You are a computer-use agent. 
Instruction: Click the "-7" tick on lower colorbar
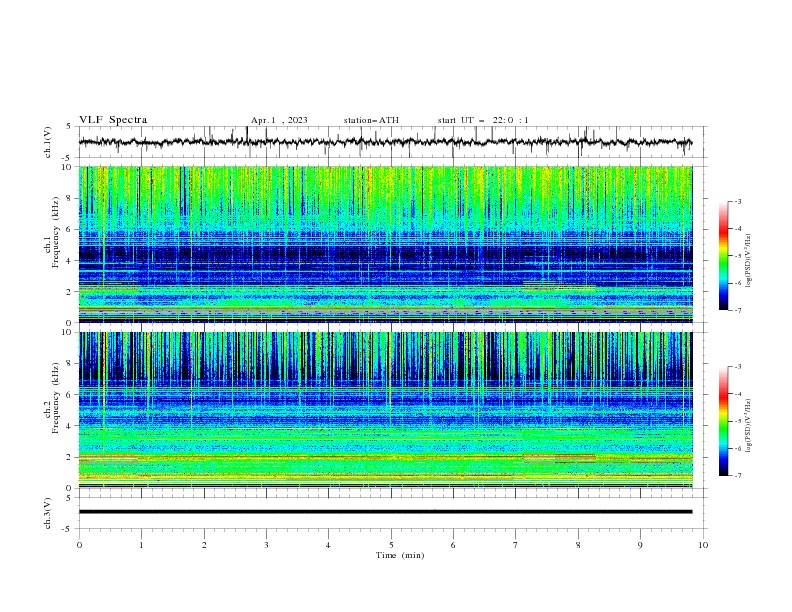pyautogui.click(x=737, y=476)
